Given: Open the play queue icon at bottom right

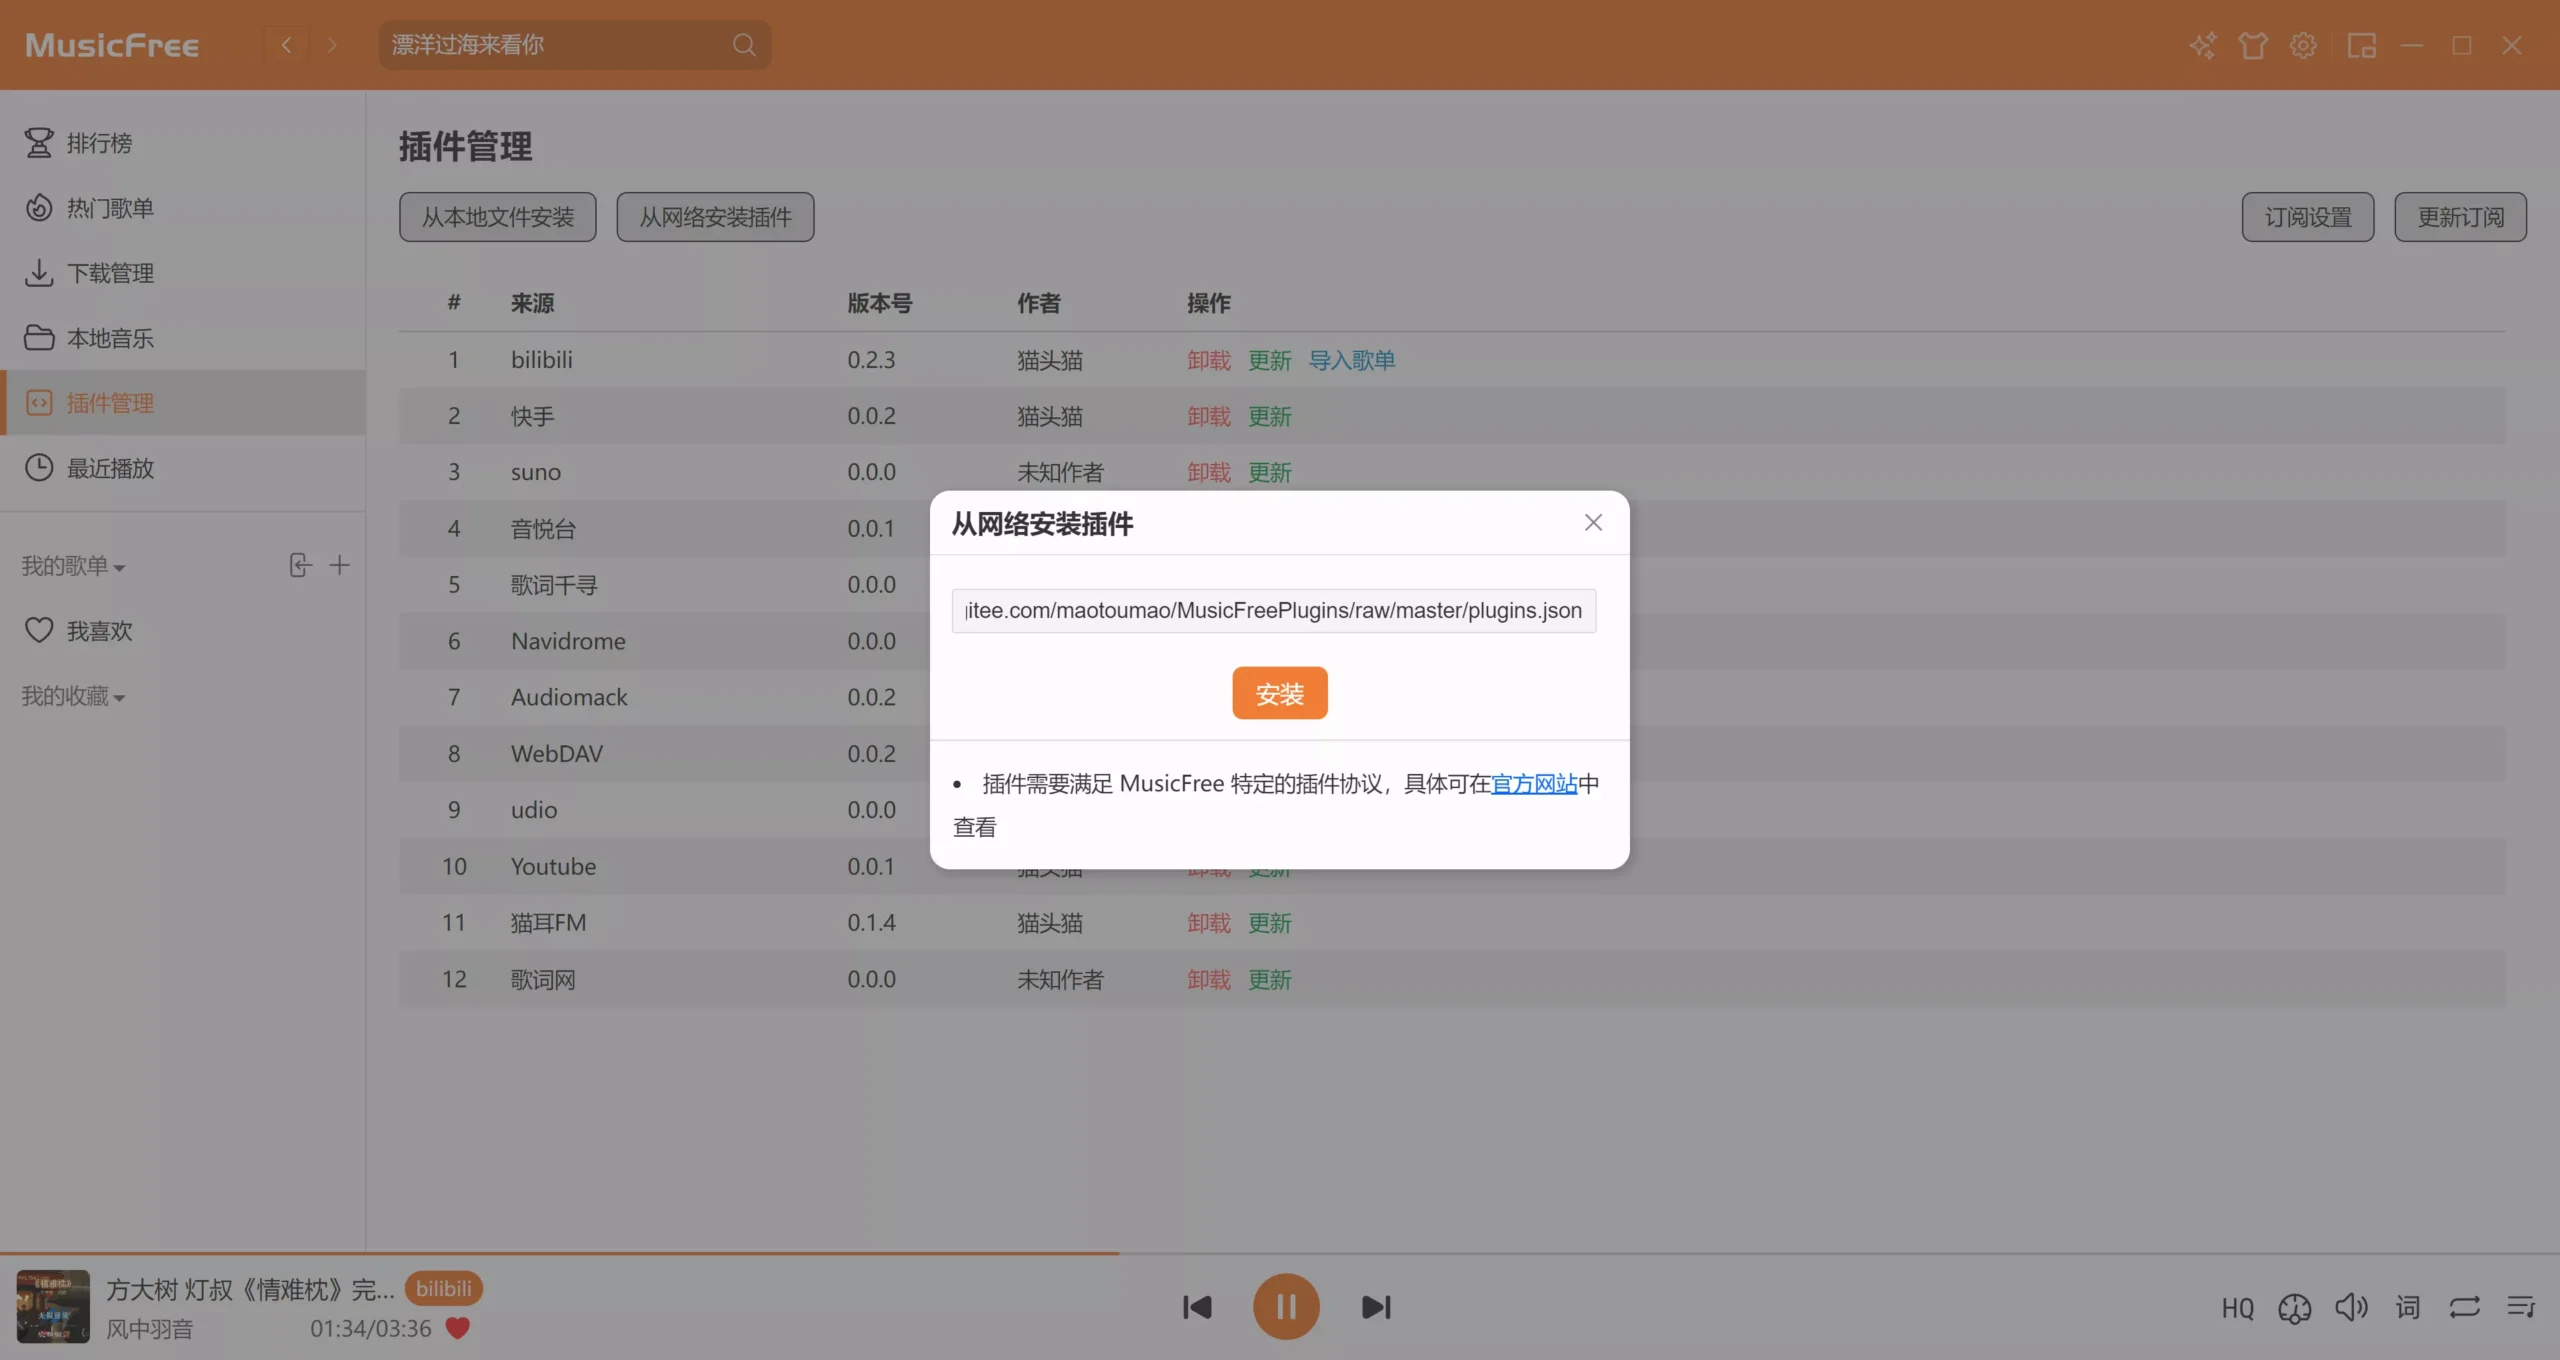Looking at the screenshot, I should [x=2520, y=1307].
